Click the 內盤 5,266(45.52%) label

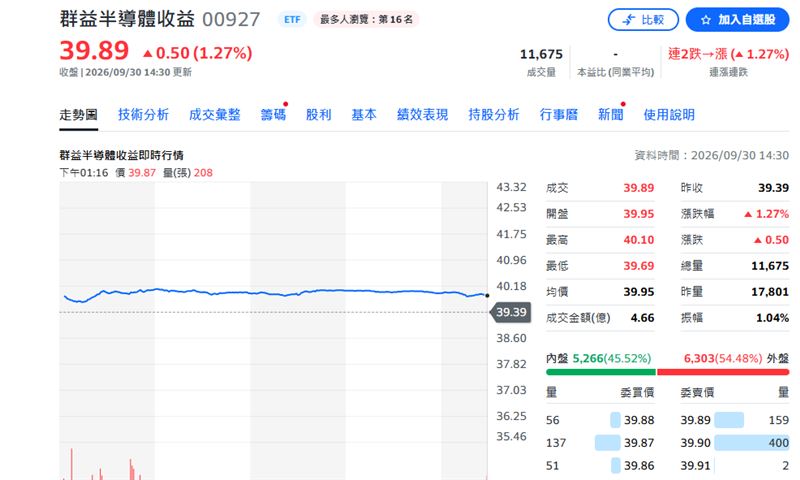click(598, 359)
